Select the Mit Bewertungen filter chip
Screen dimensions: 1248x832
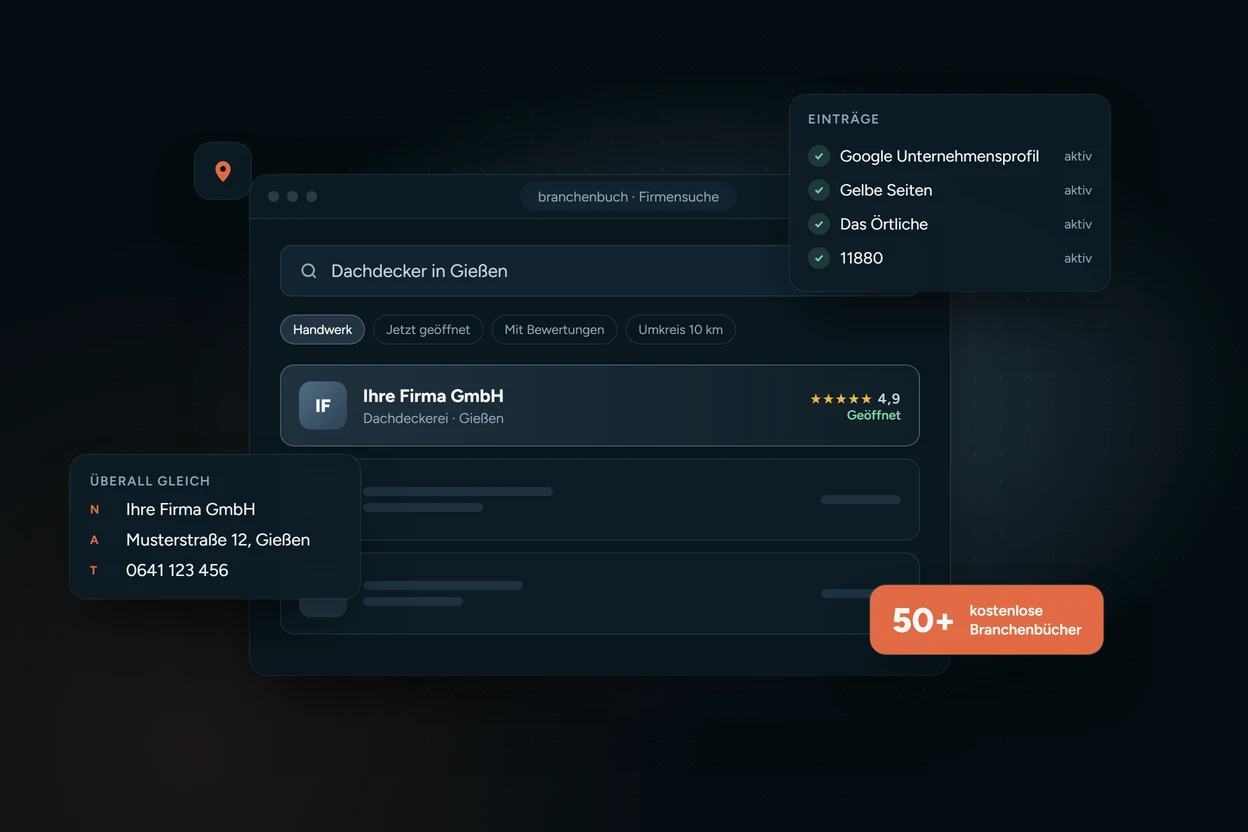tap(554, 330)
